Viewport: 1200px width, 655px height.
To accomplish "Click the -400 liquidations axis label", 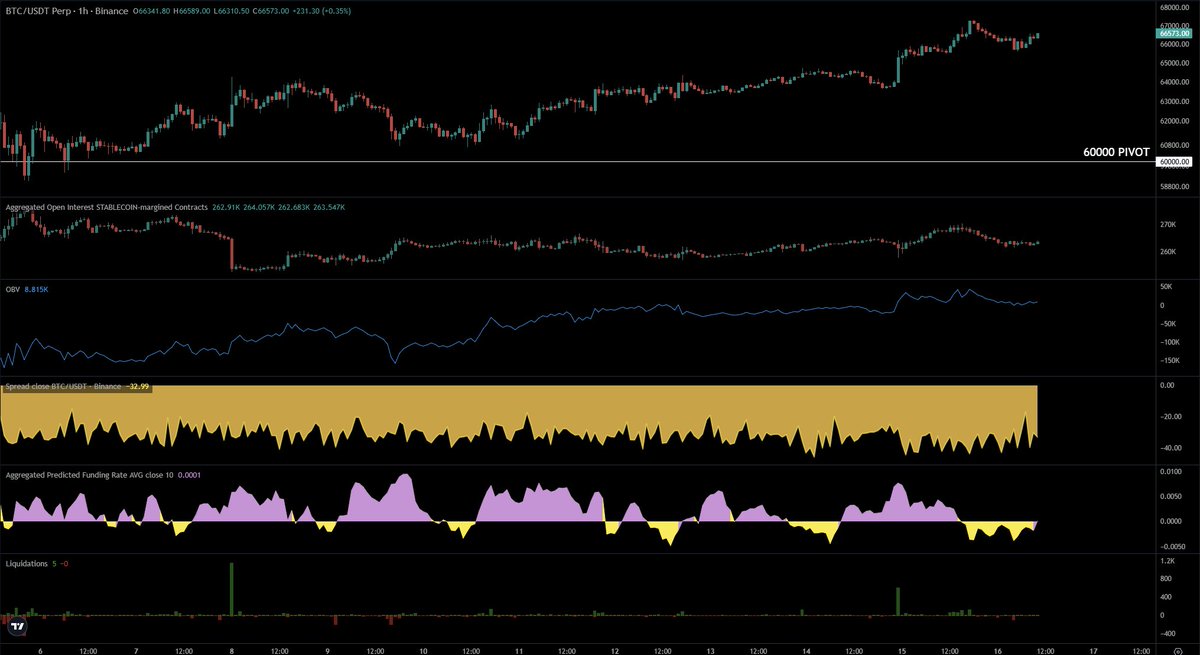I will tap(1167, 633).
